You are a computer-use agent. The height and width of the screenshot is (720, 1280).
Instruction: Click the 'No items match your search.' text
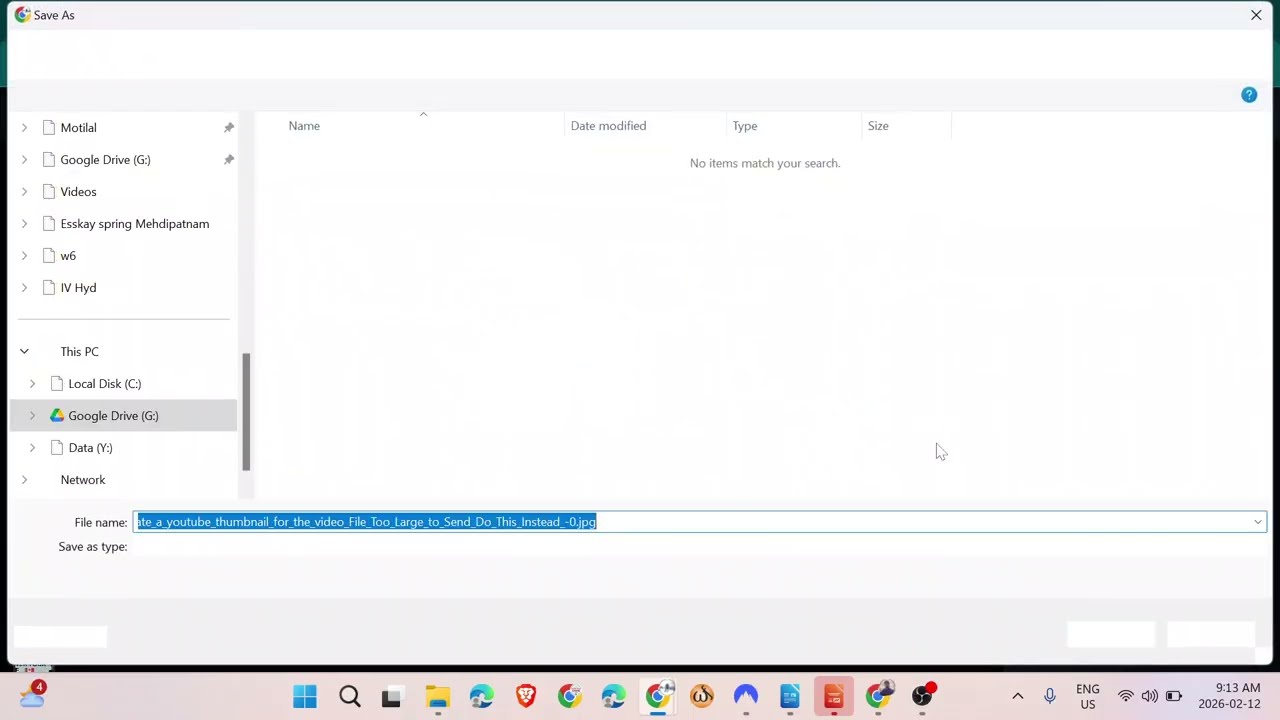[765, 163]
